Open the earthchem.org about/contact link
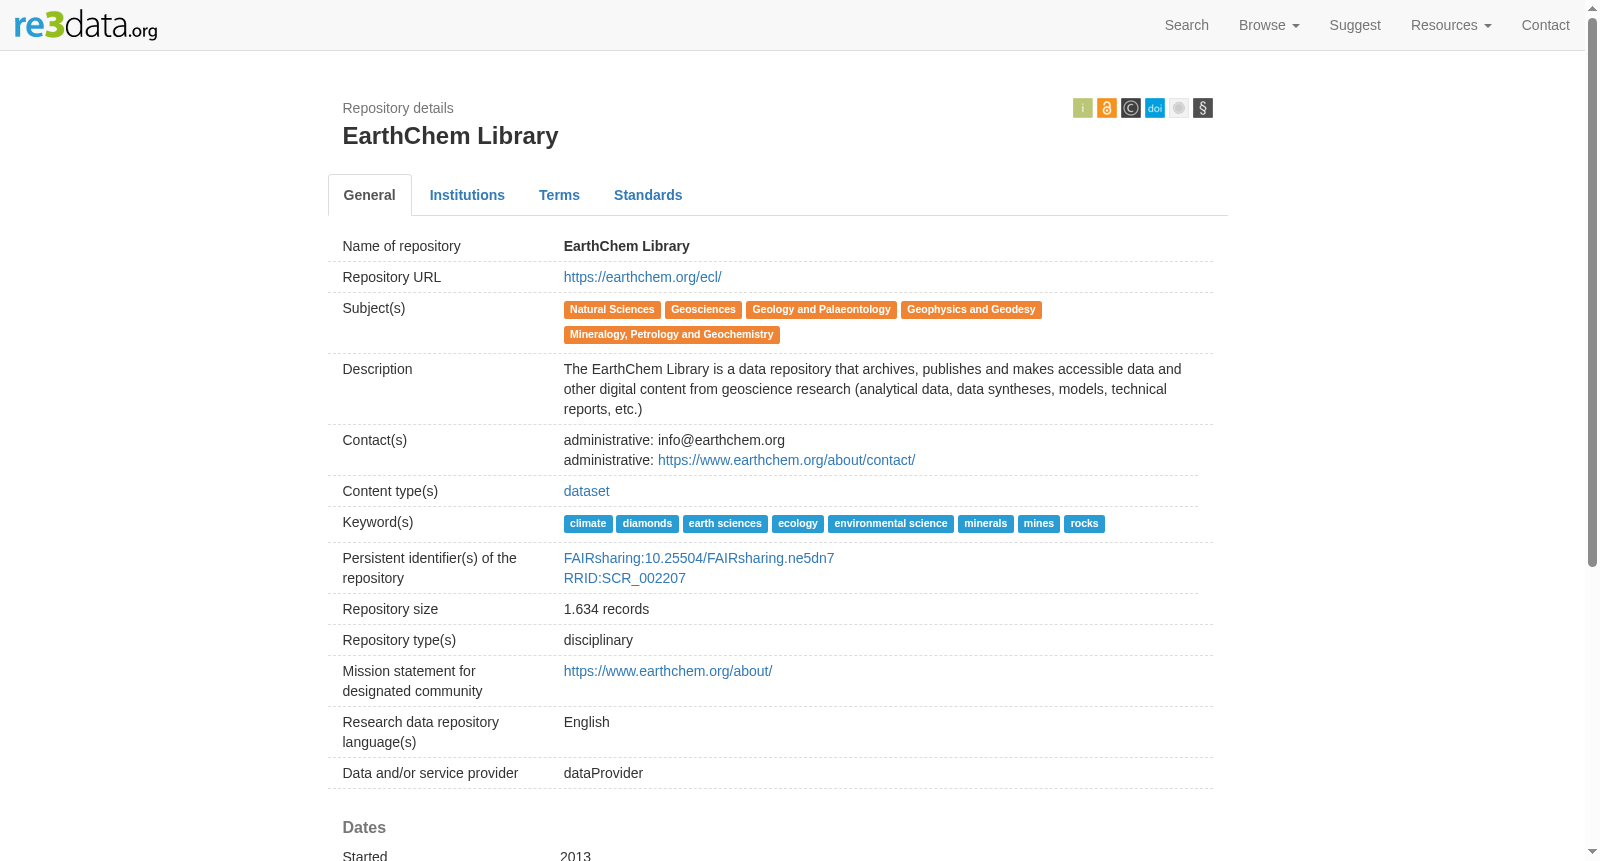This screenshot has height=861, width=1600. pos(786,460)
